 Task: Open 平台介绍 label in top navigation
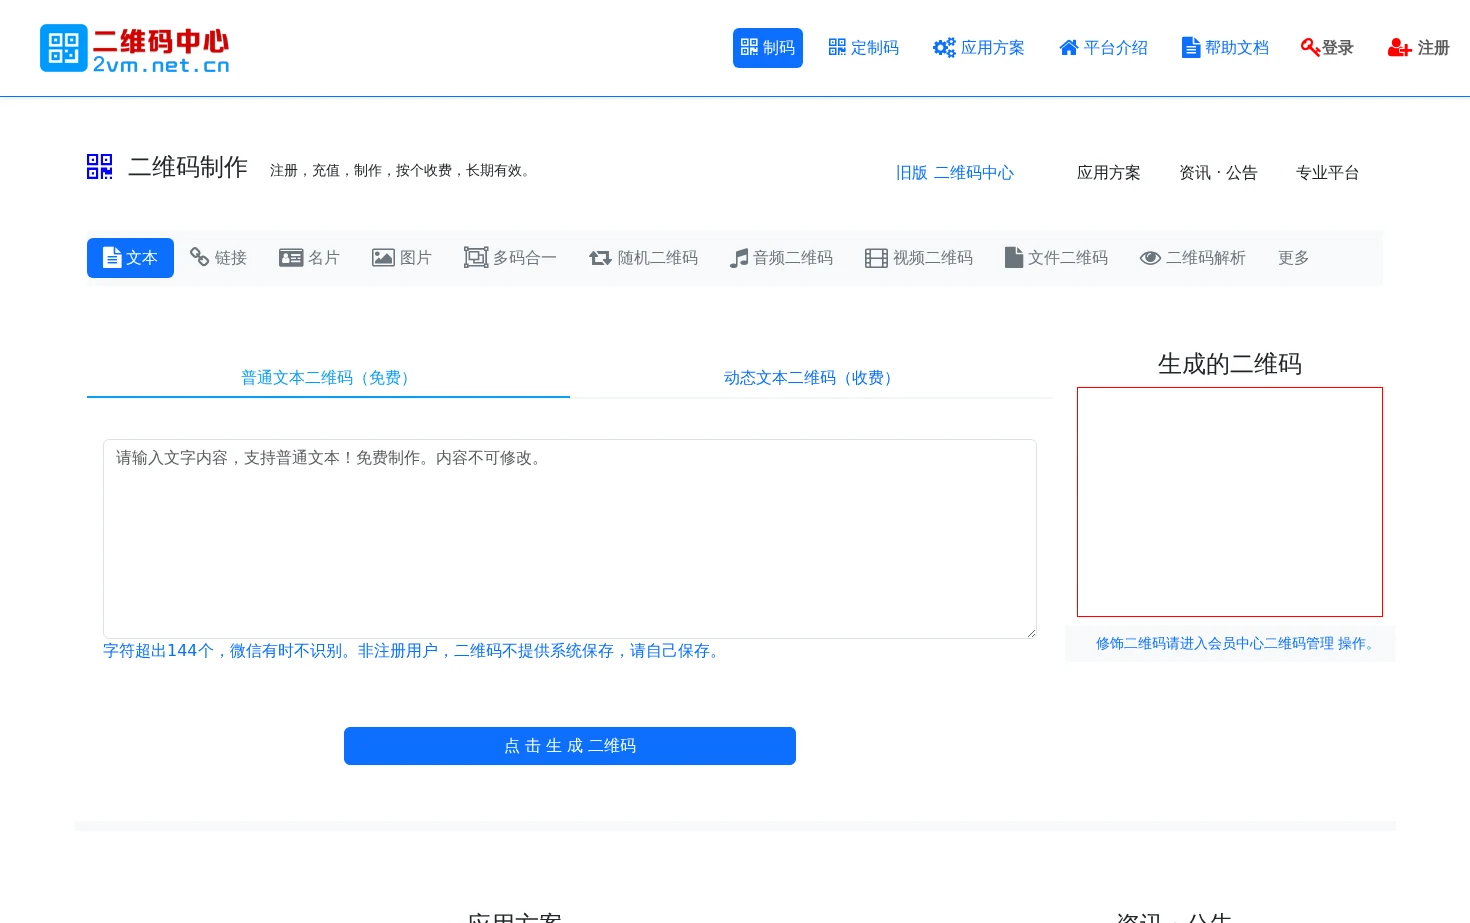tap(1116, 48)
